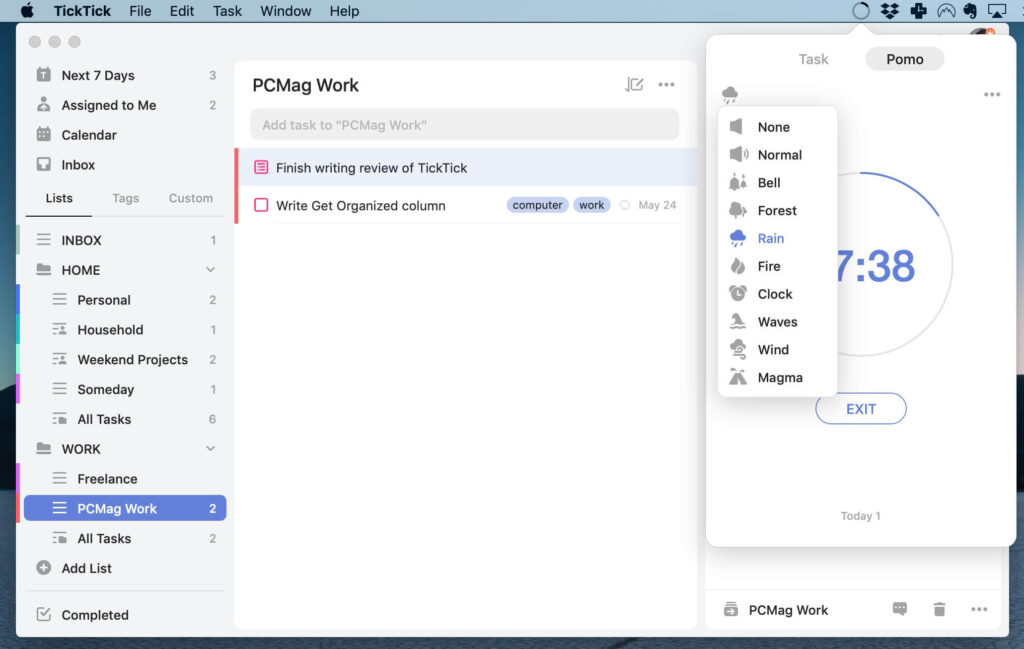
Task: Open All Tasks under WORK folder
Action: point(125,539)
